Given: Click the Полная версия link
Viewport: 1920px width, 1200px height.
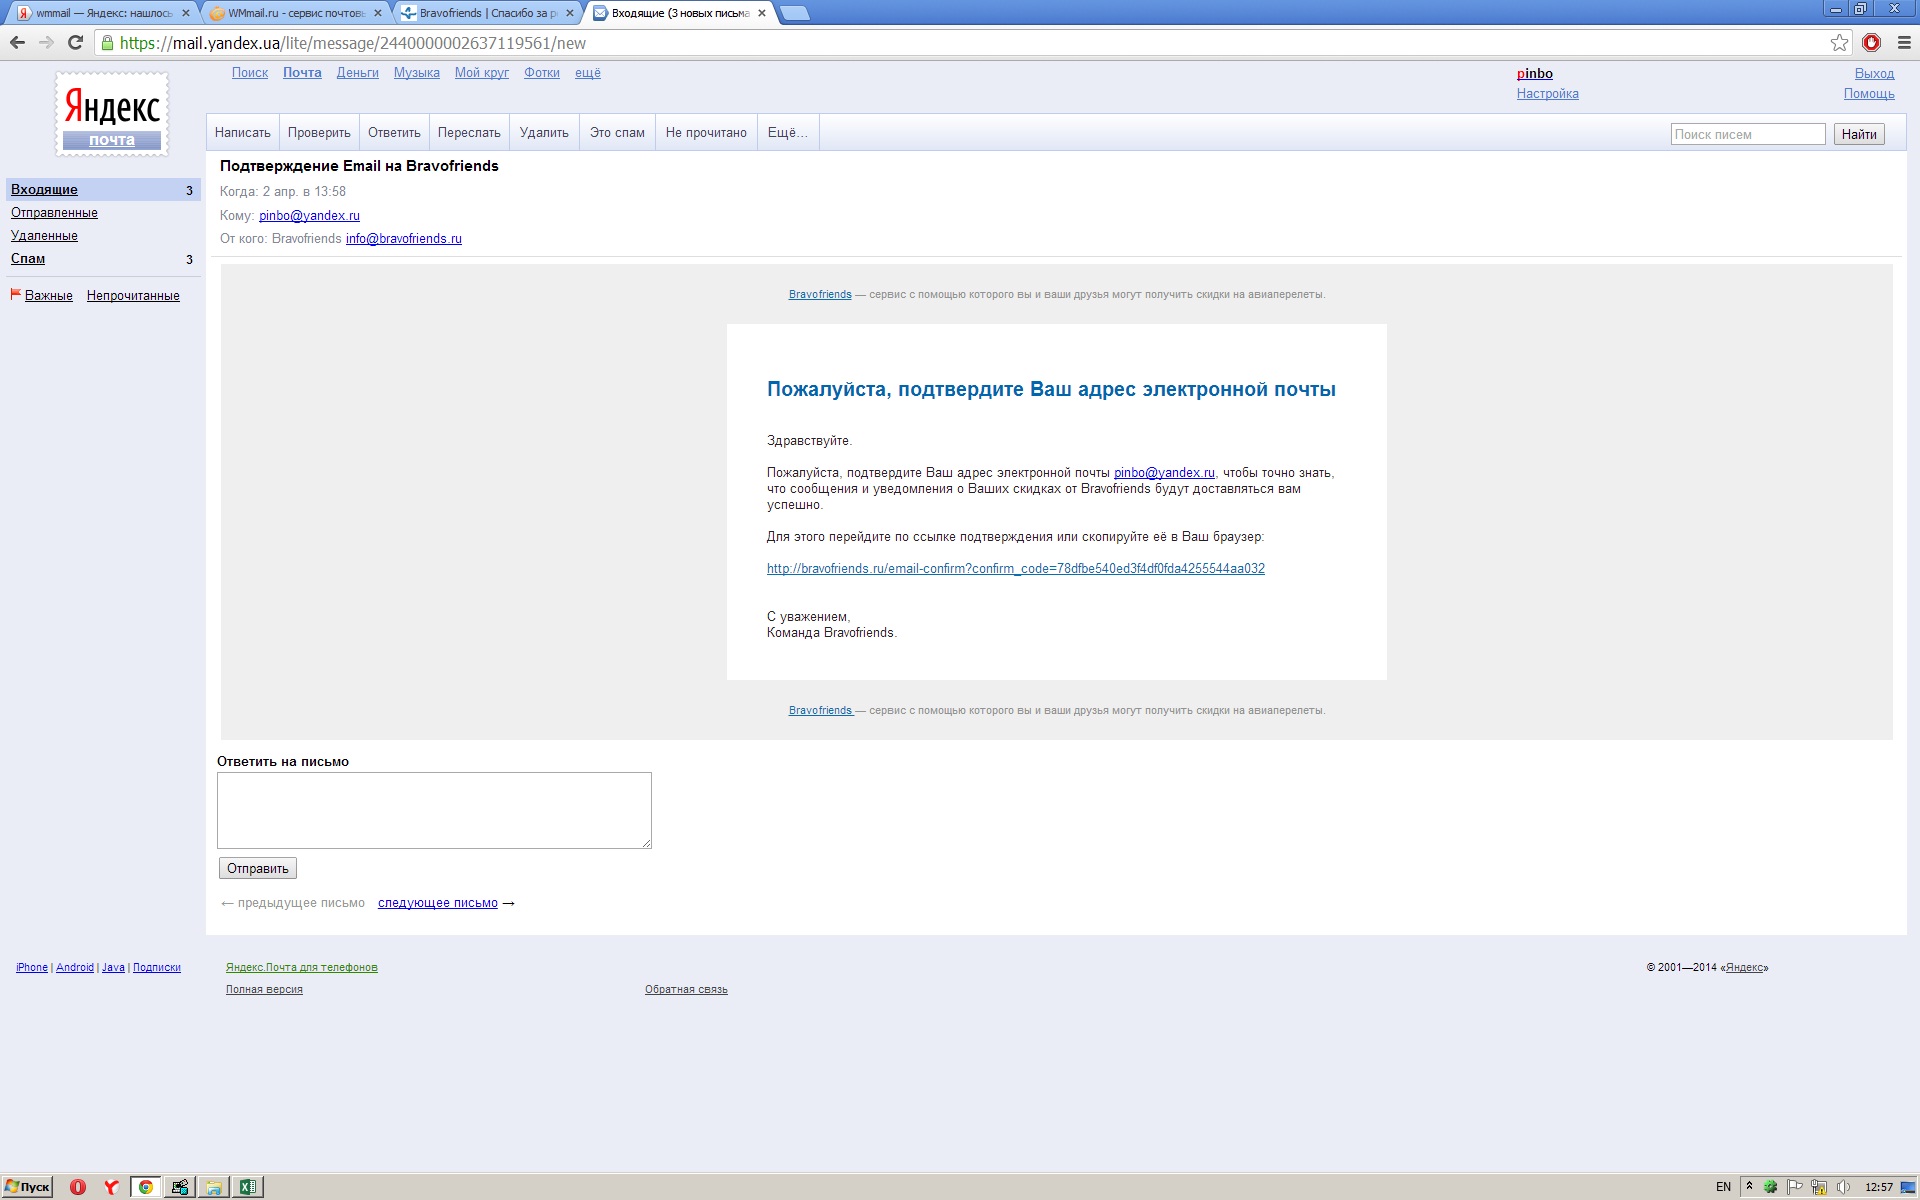Looking at the screenshot, I should pos(264,989).
